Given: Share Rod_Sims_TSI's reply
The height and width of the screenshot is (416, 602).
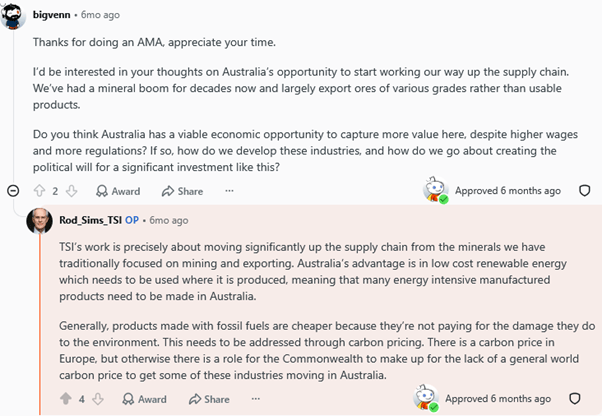Looking at the screenshot, I should (209, 399).
